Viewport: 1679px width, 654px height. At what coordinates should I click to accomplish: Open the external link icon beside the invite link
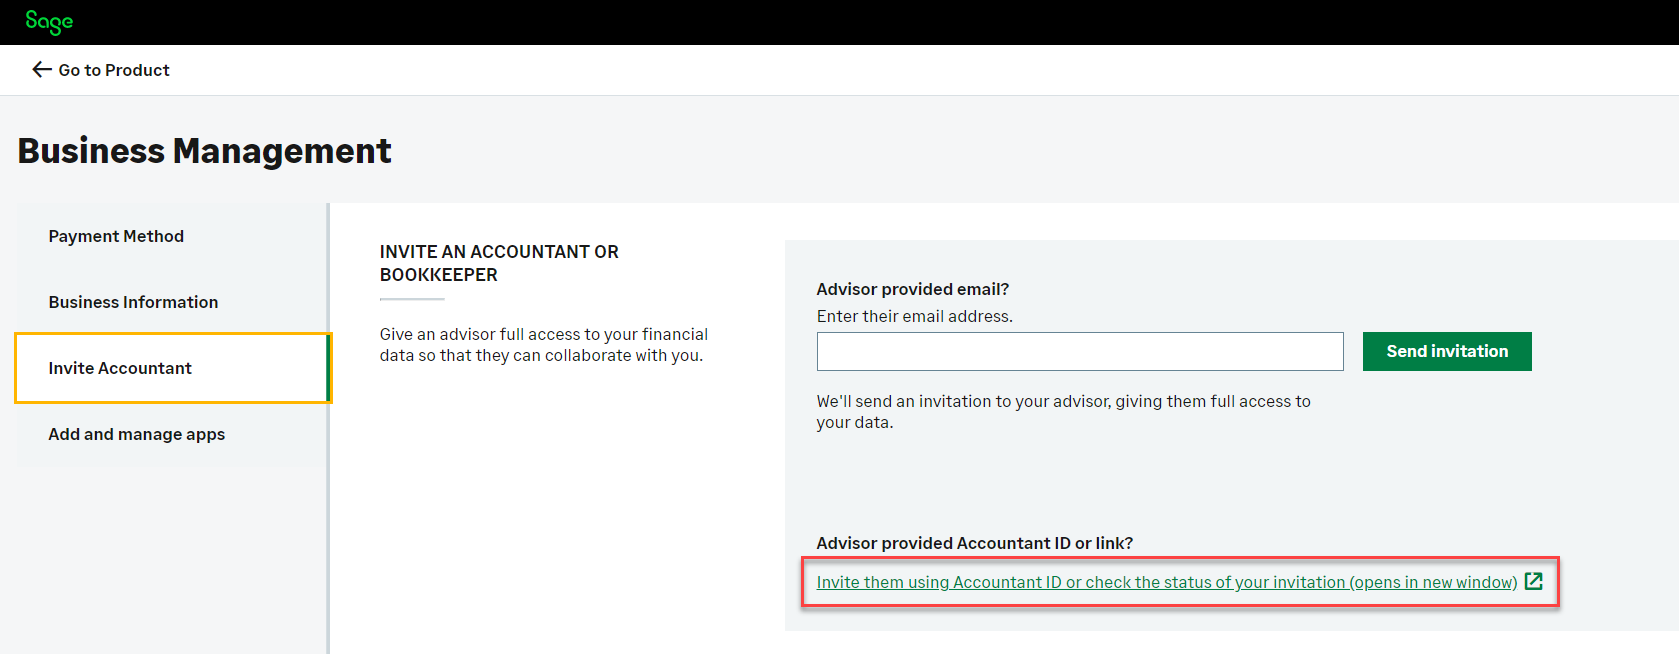click(1533, 581)
